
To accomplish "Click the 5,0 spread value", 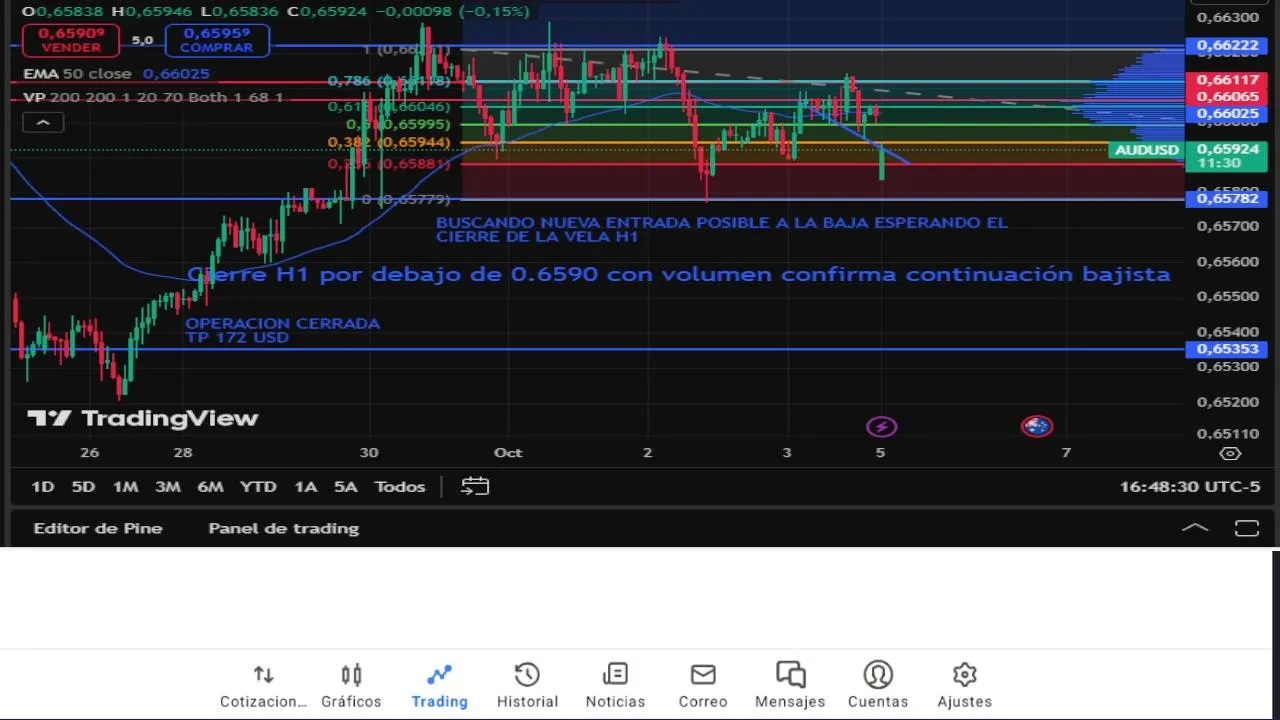I will pos(142,40).
